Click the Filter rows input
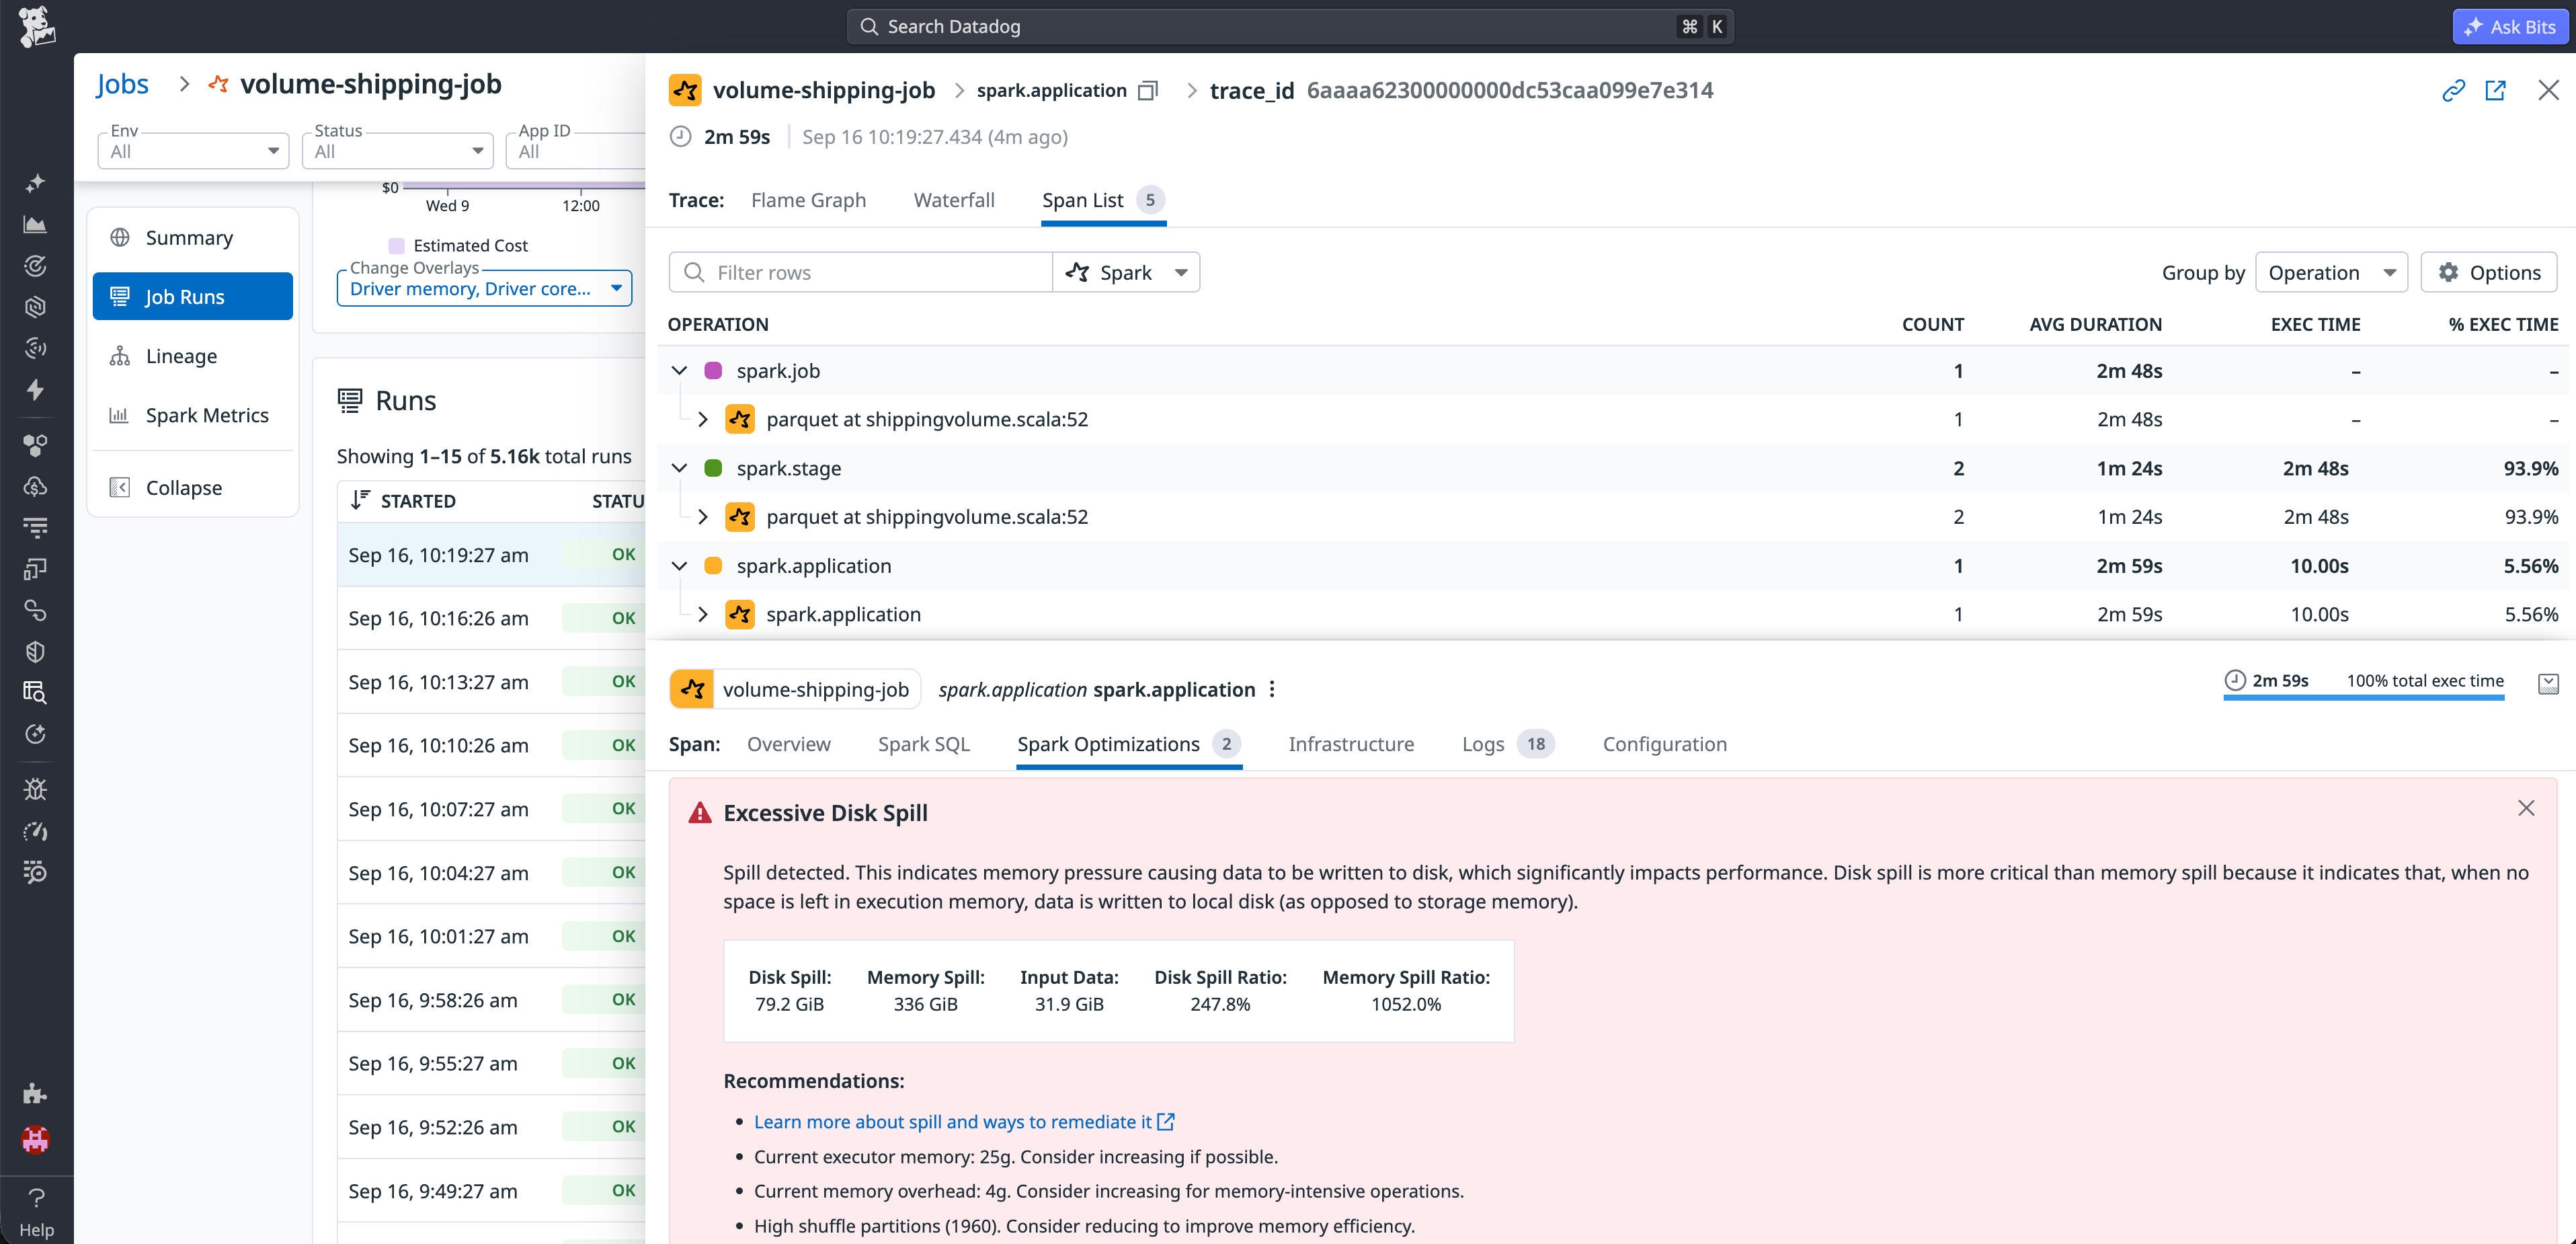The height and width of the screenshot is (1244, 2576). coord(861,272)
